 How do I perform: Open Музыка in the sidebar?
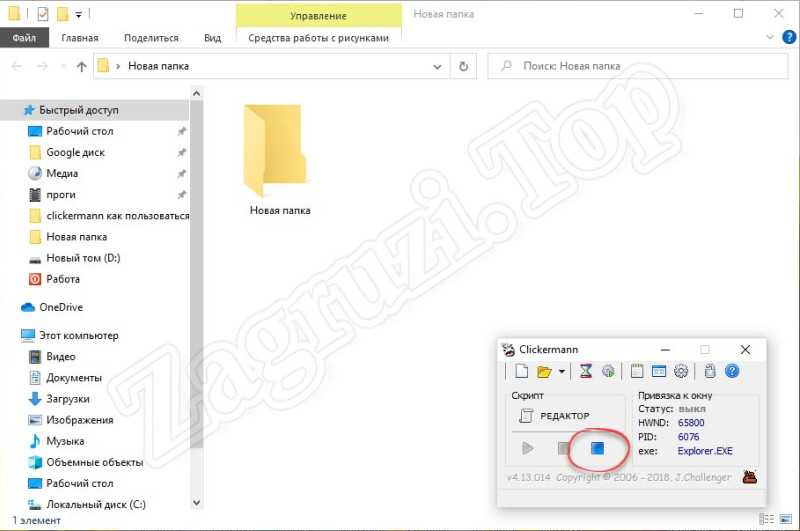pos(65,441)
